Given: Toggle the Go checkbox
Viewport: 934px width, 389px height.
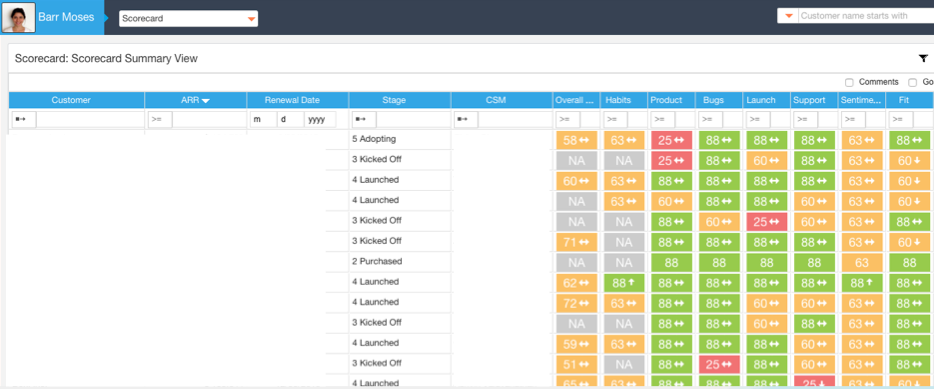Looking at the screenshot, I should pos(912,82).
